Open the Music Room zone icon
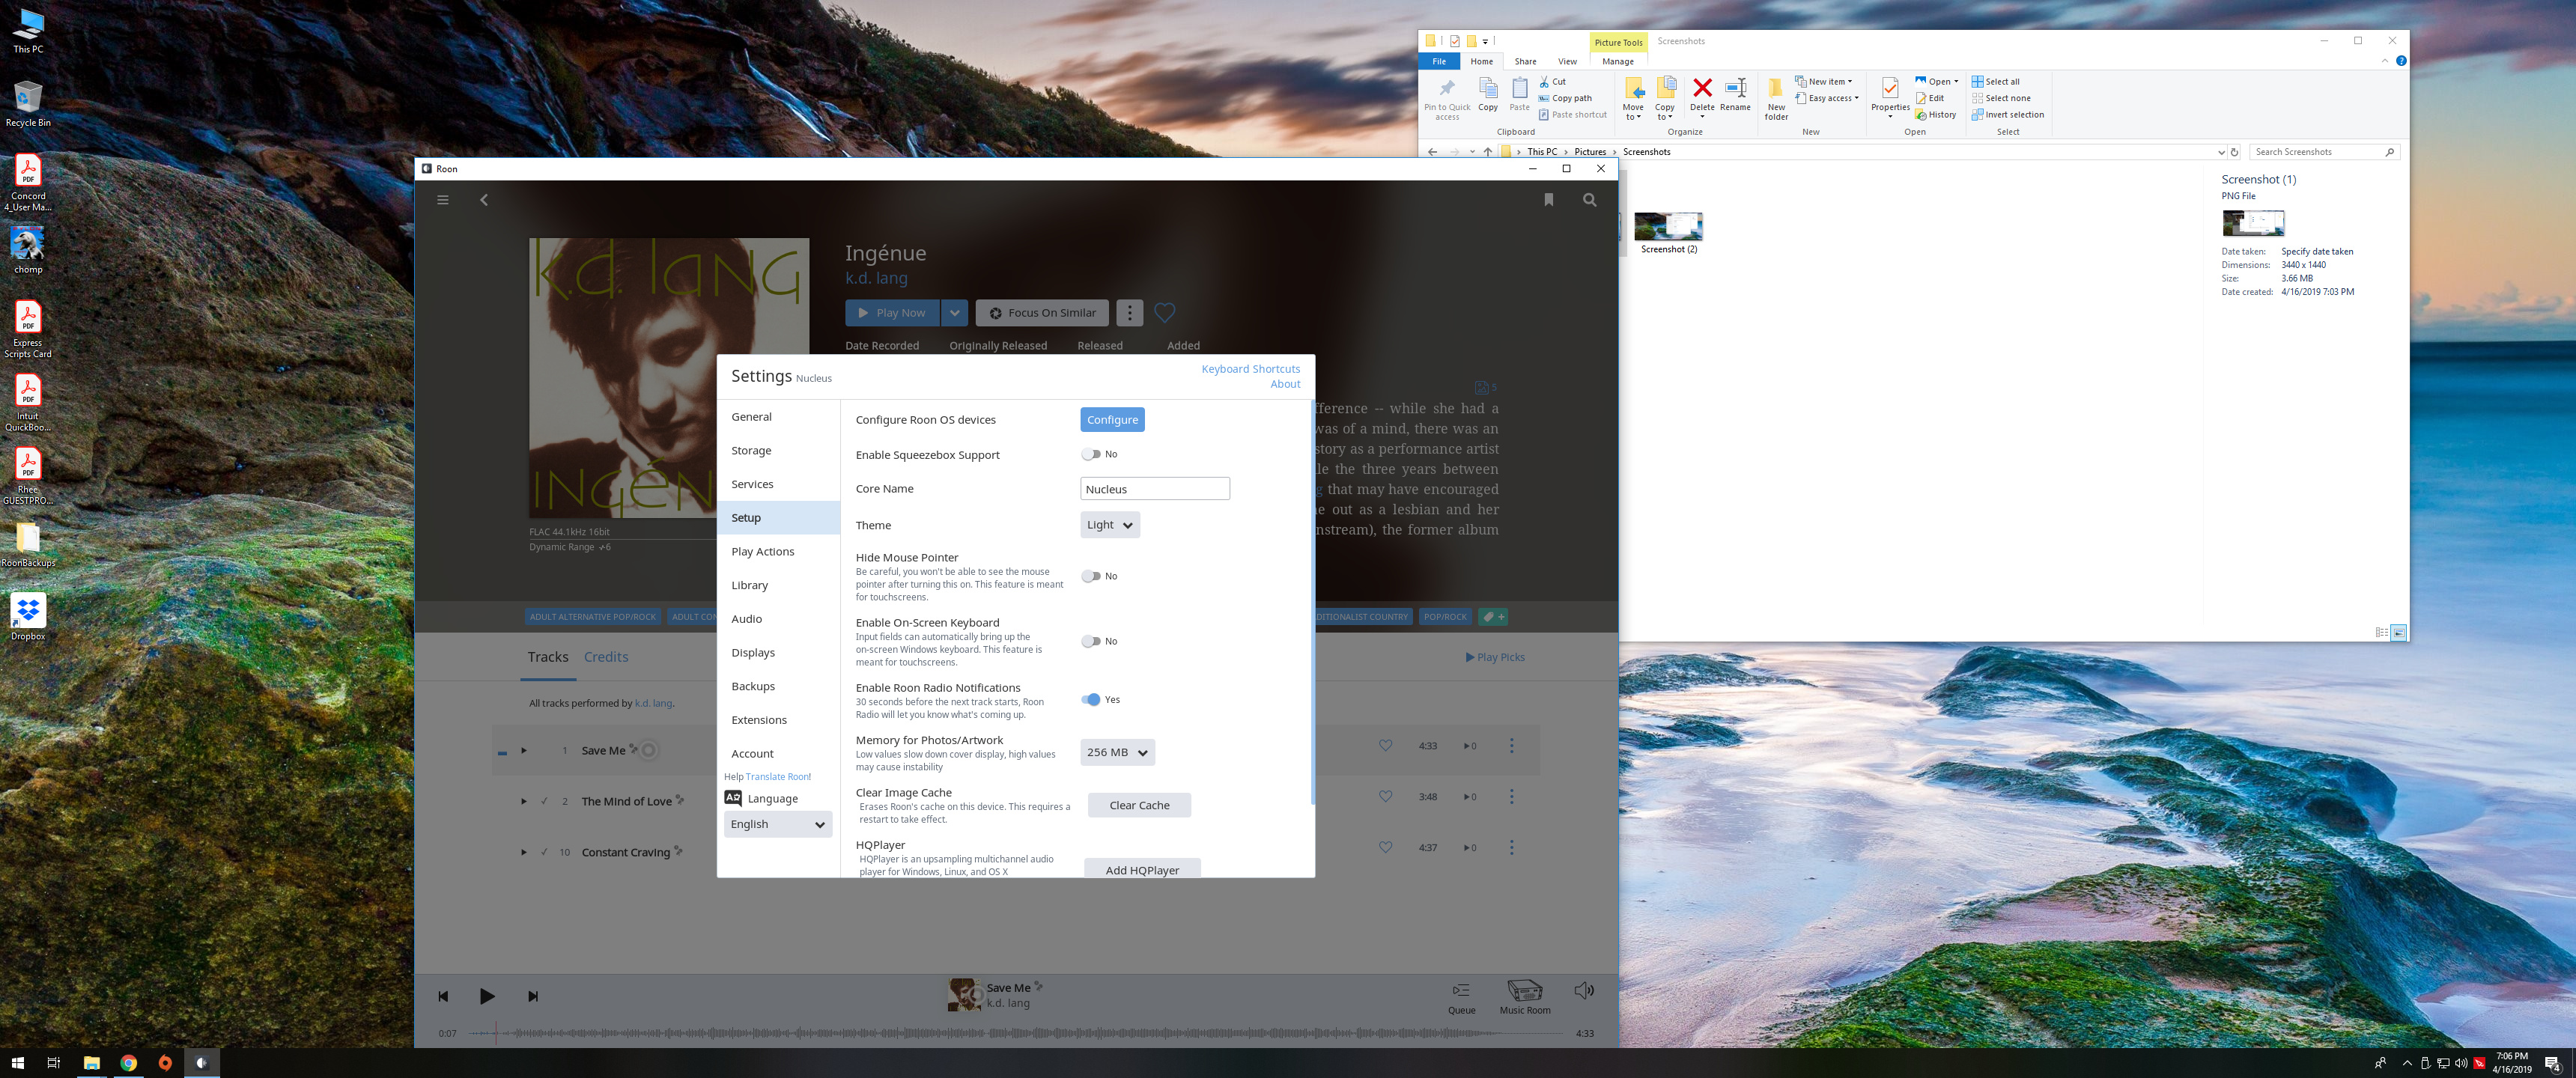Screen dimensions: 2576x1078 [1524, 997]
